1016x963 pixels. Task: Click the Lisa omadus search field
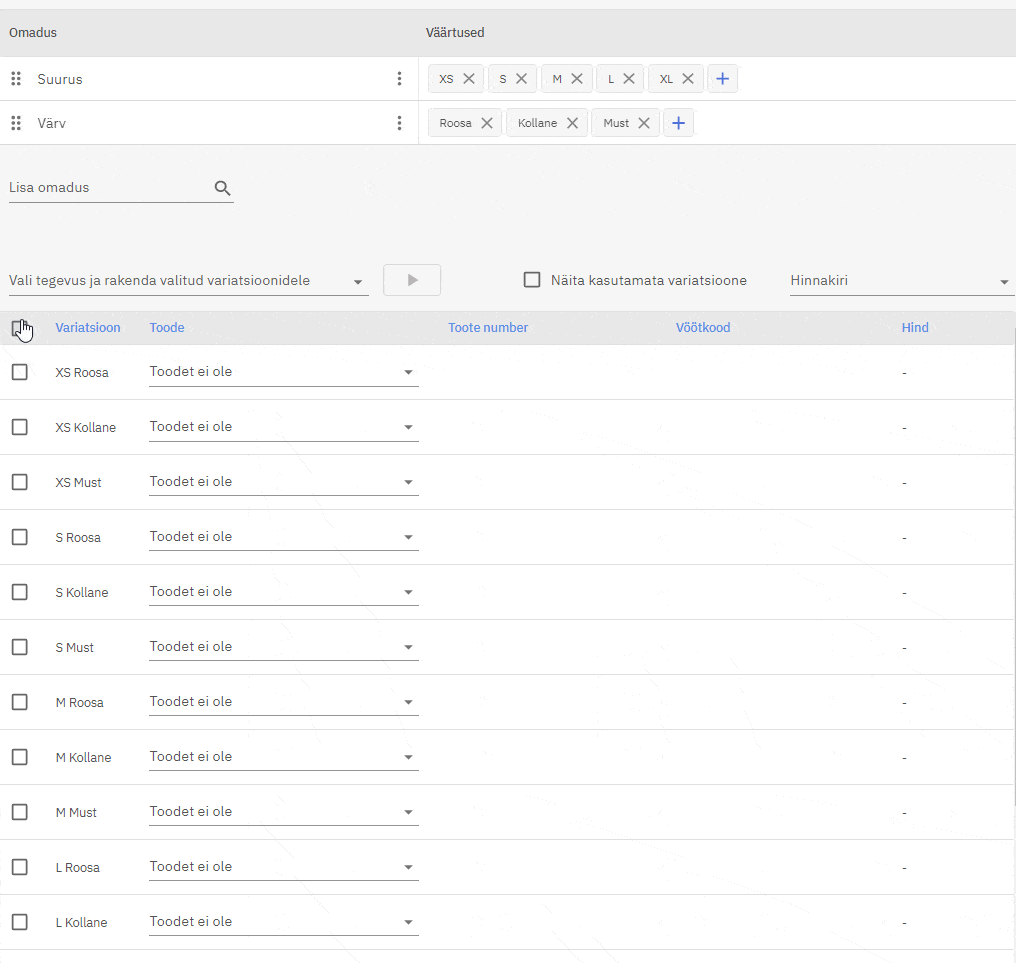pyautogui.click(x=108, y=188)
